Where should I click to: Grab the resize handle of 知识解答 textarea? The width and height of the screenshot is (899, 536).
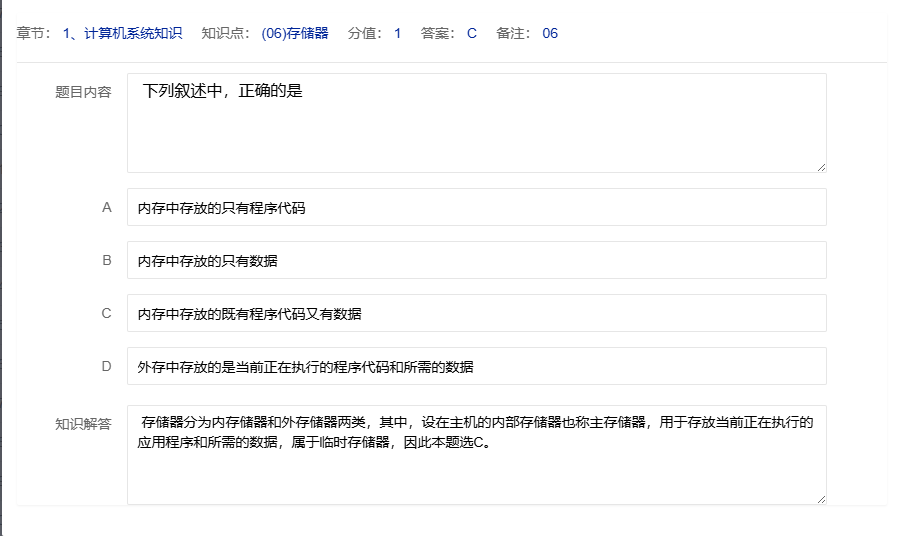(821, 499)
